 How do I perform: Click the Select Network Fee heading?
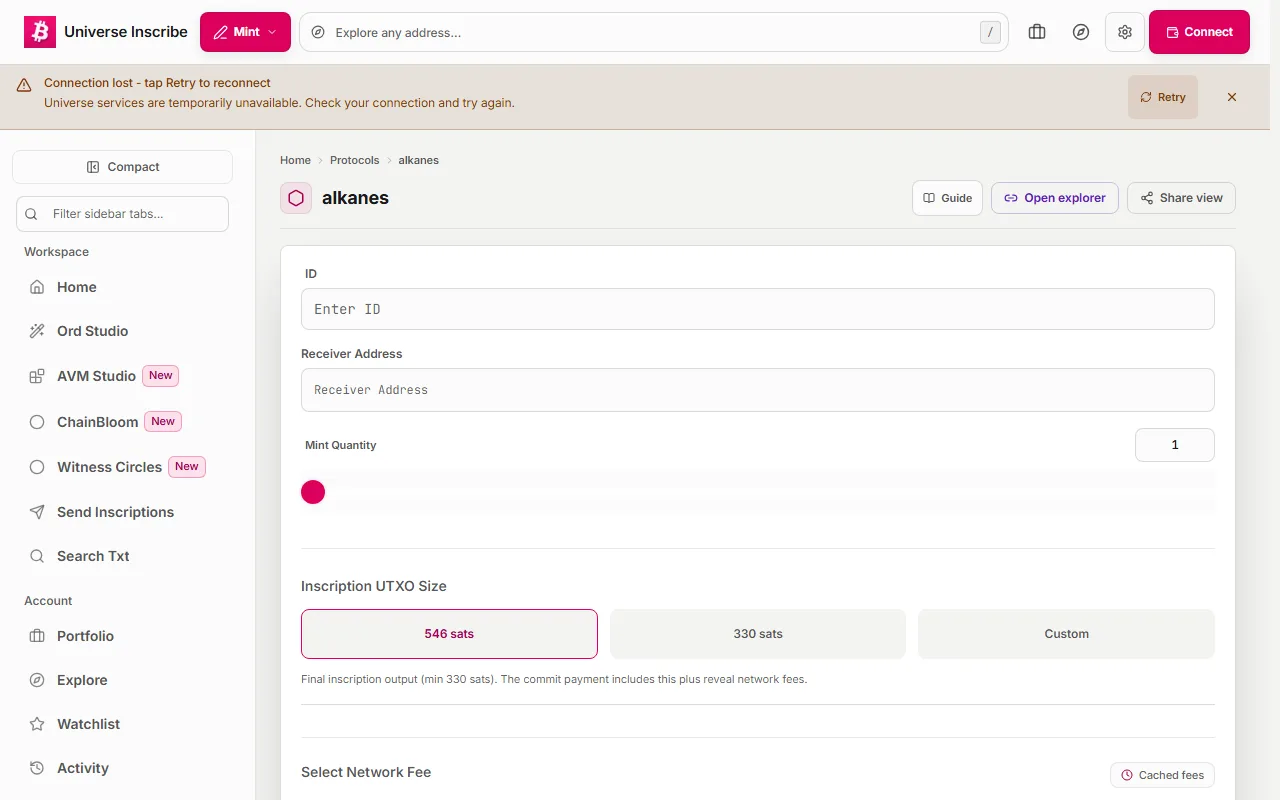tap(366, 772)
